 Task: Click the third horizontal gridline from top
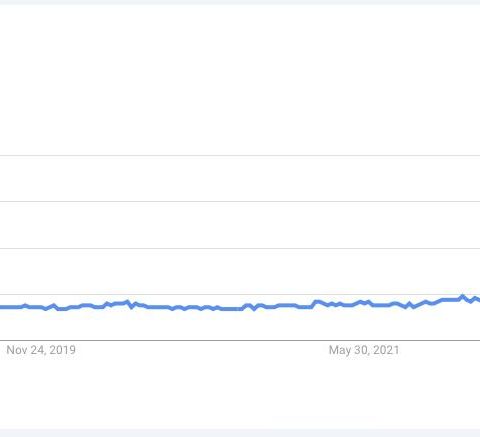pos(240,248)
